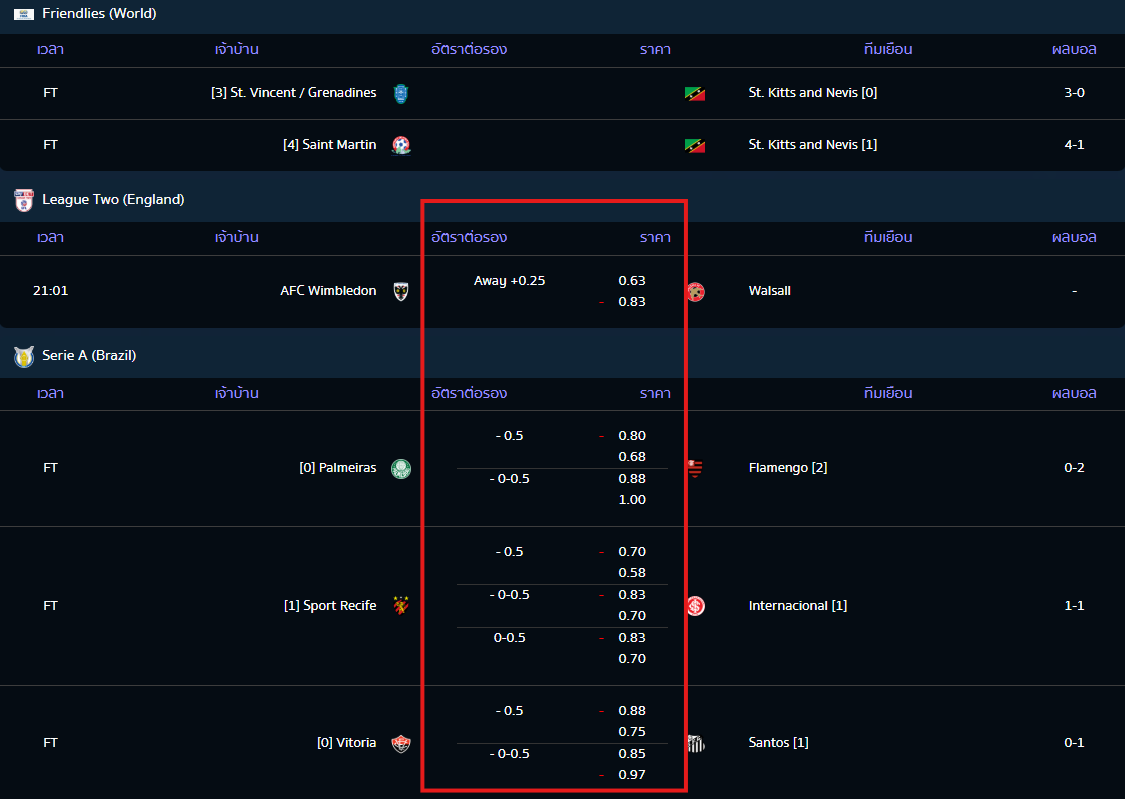Click the Serie A (Brazil) trophy icon

click(x=24, y=356)
